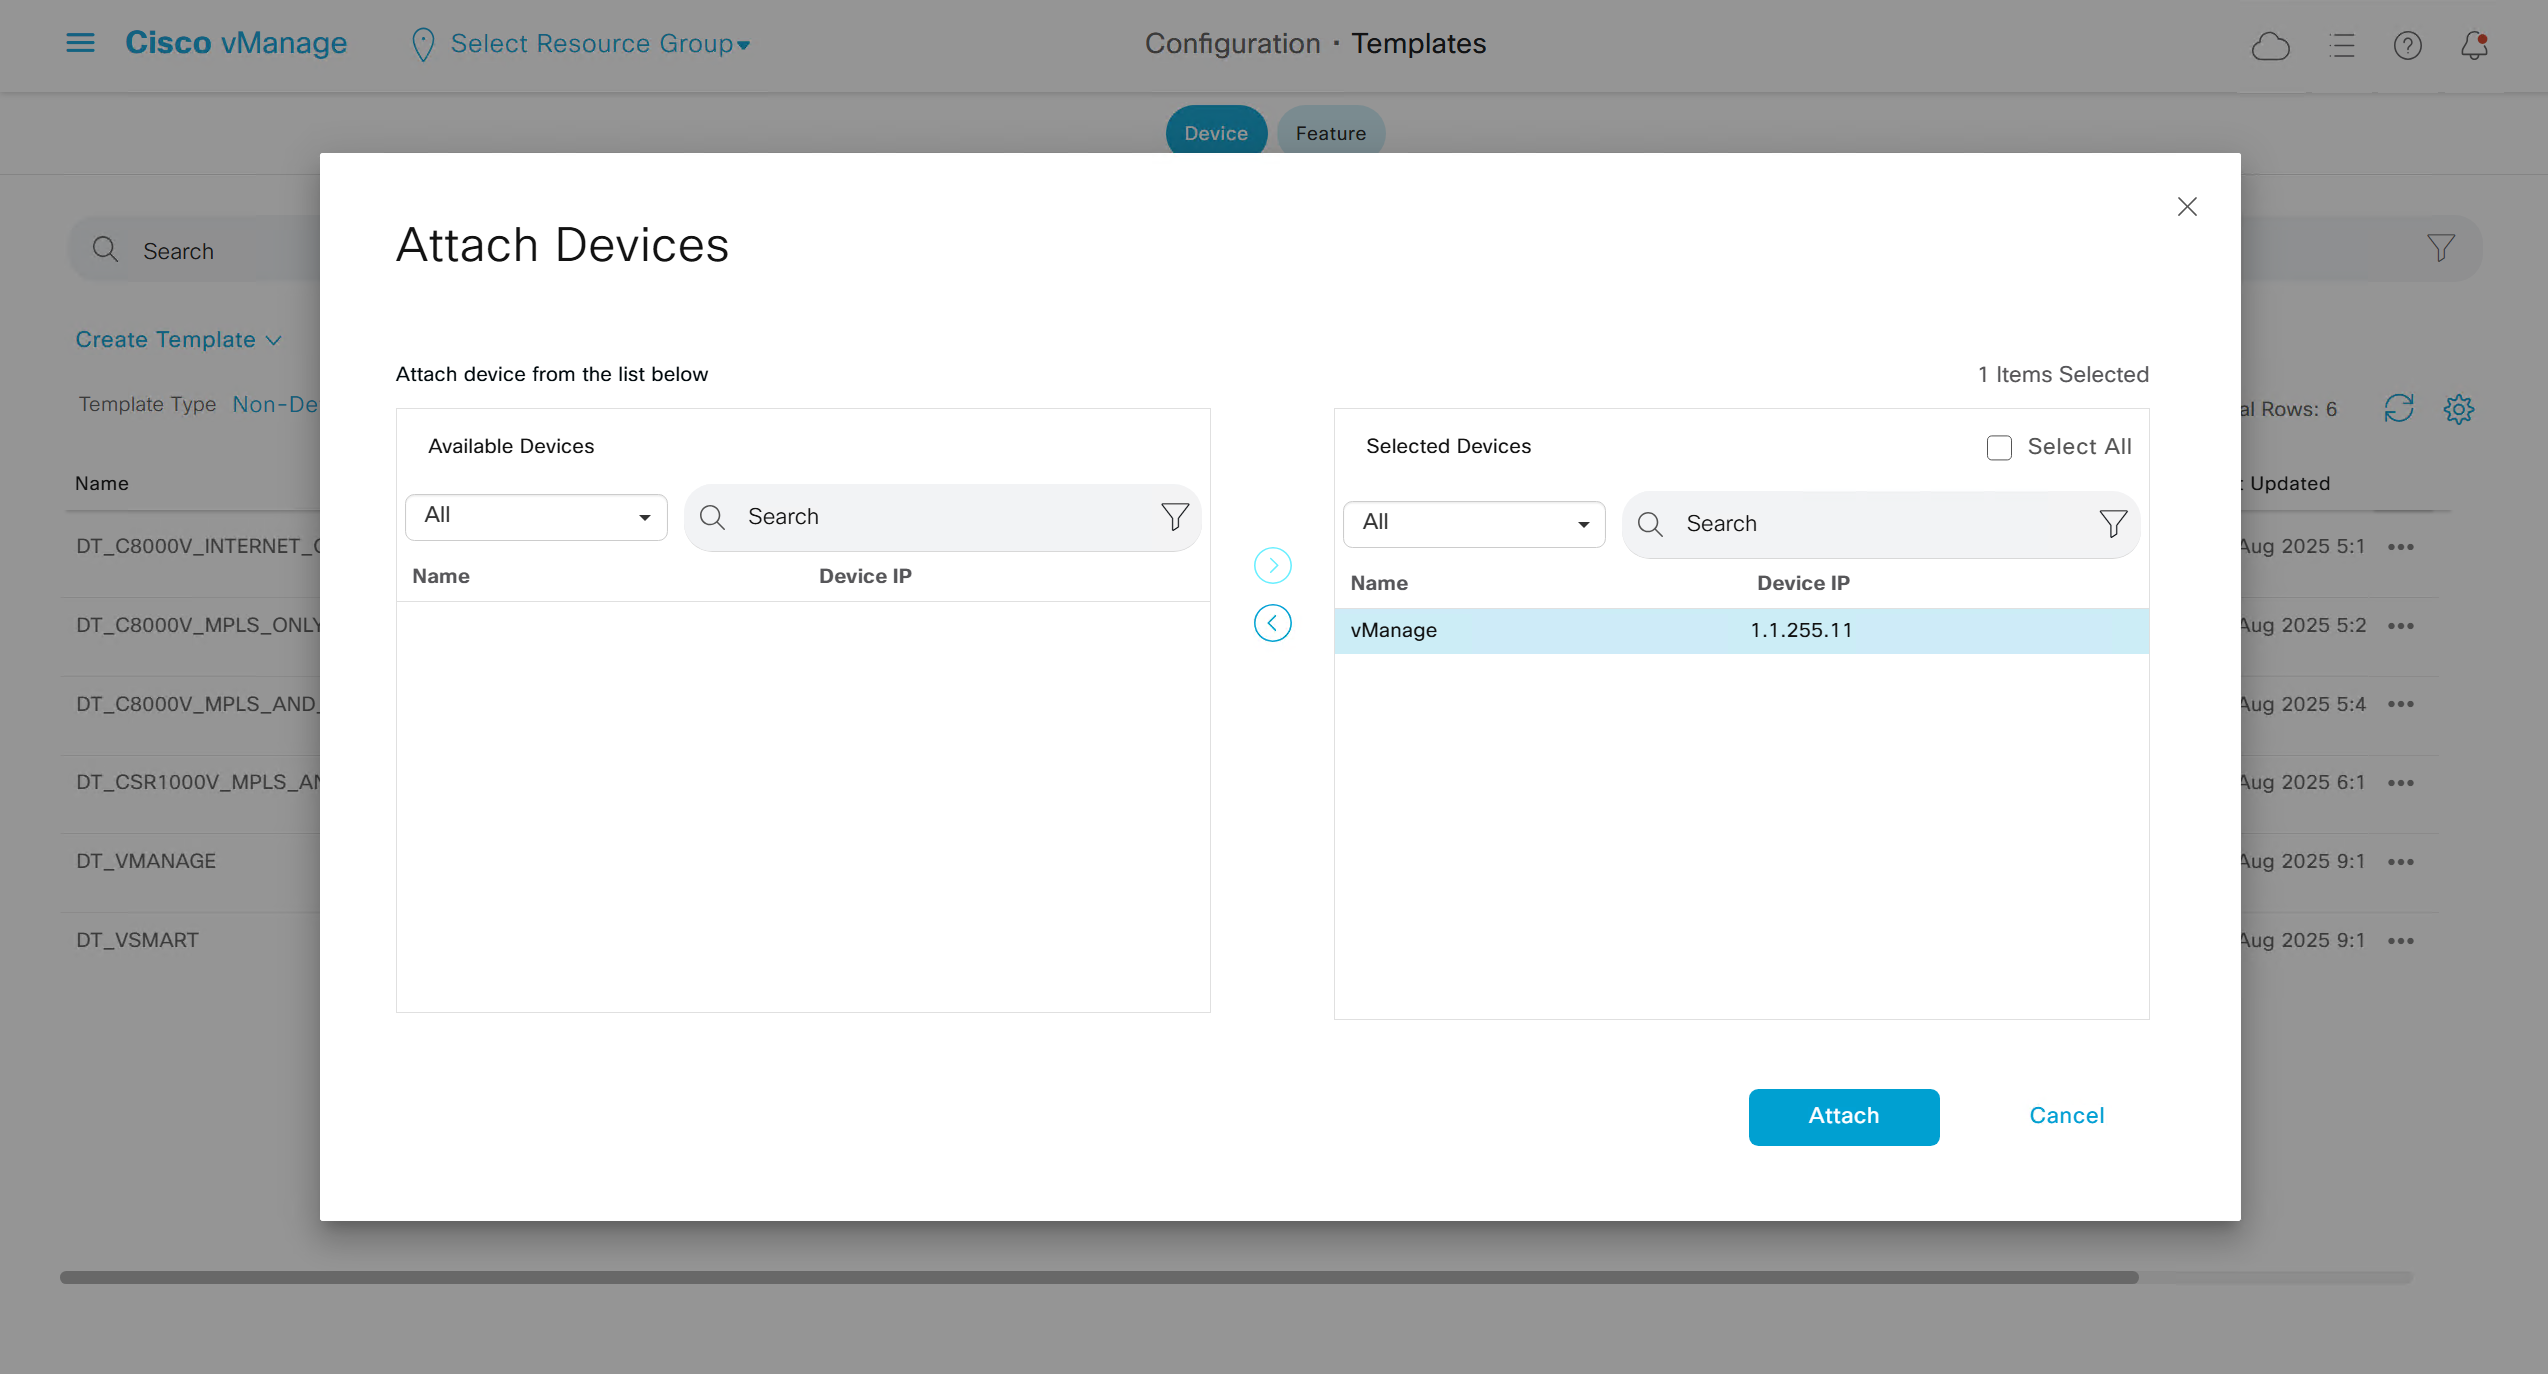The image size is (2548, 1374).
Task: Click the cloud icon in header
Action: (x=2270, y=45)
